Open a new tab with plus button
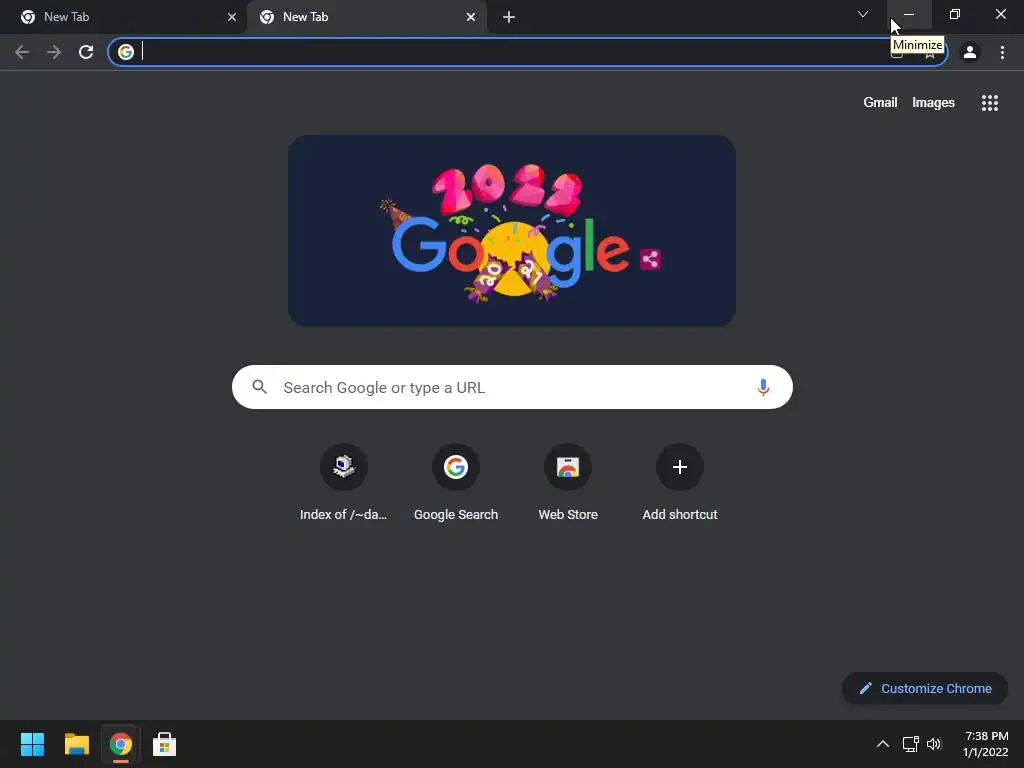This screenshot has width=1024, height=768. tap(509, 17)
